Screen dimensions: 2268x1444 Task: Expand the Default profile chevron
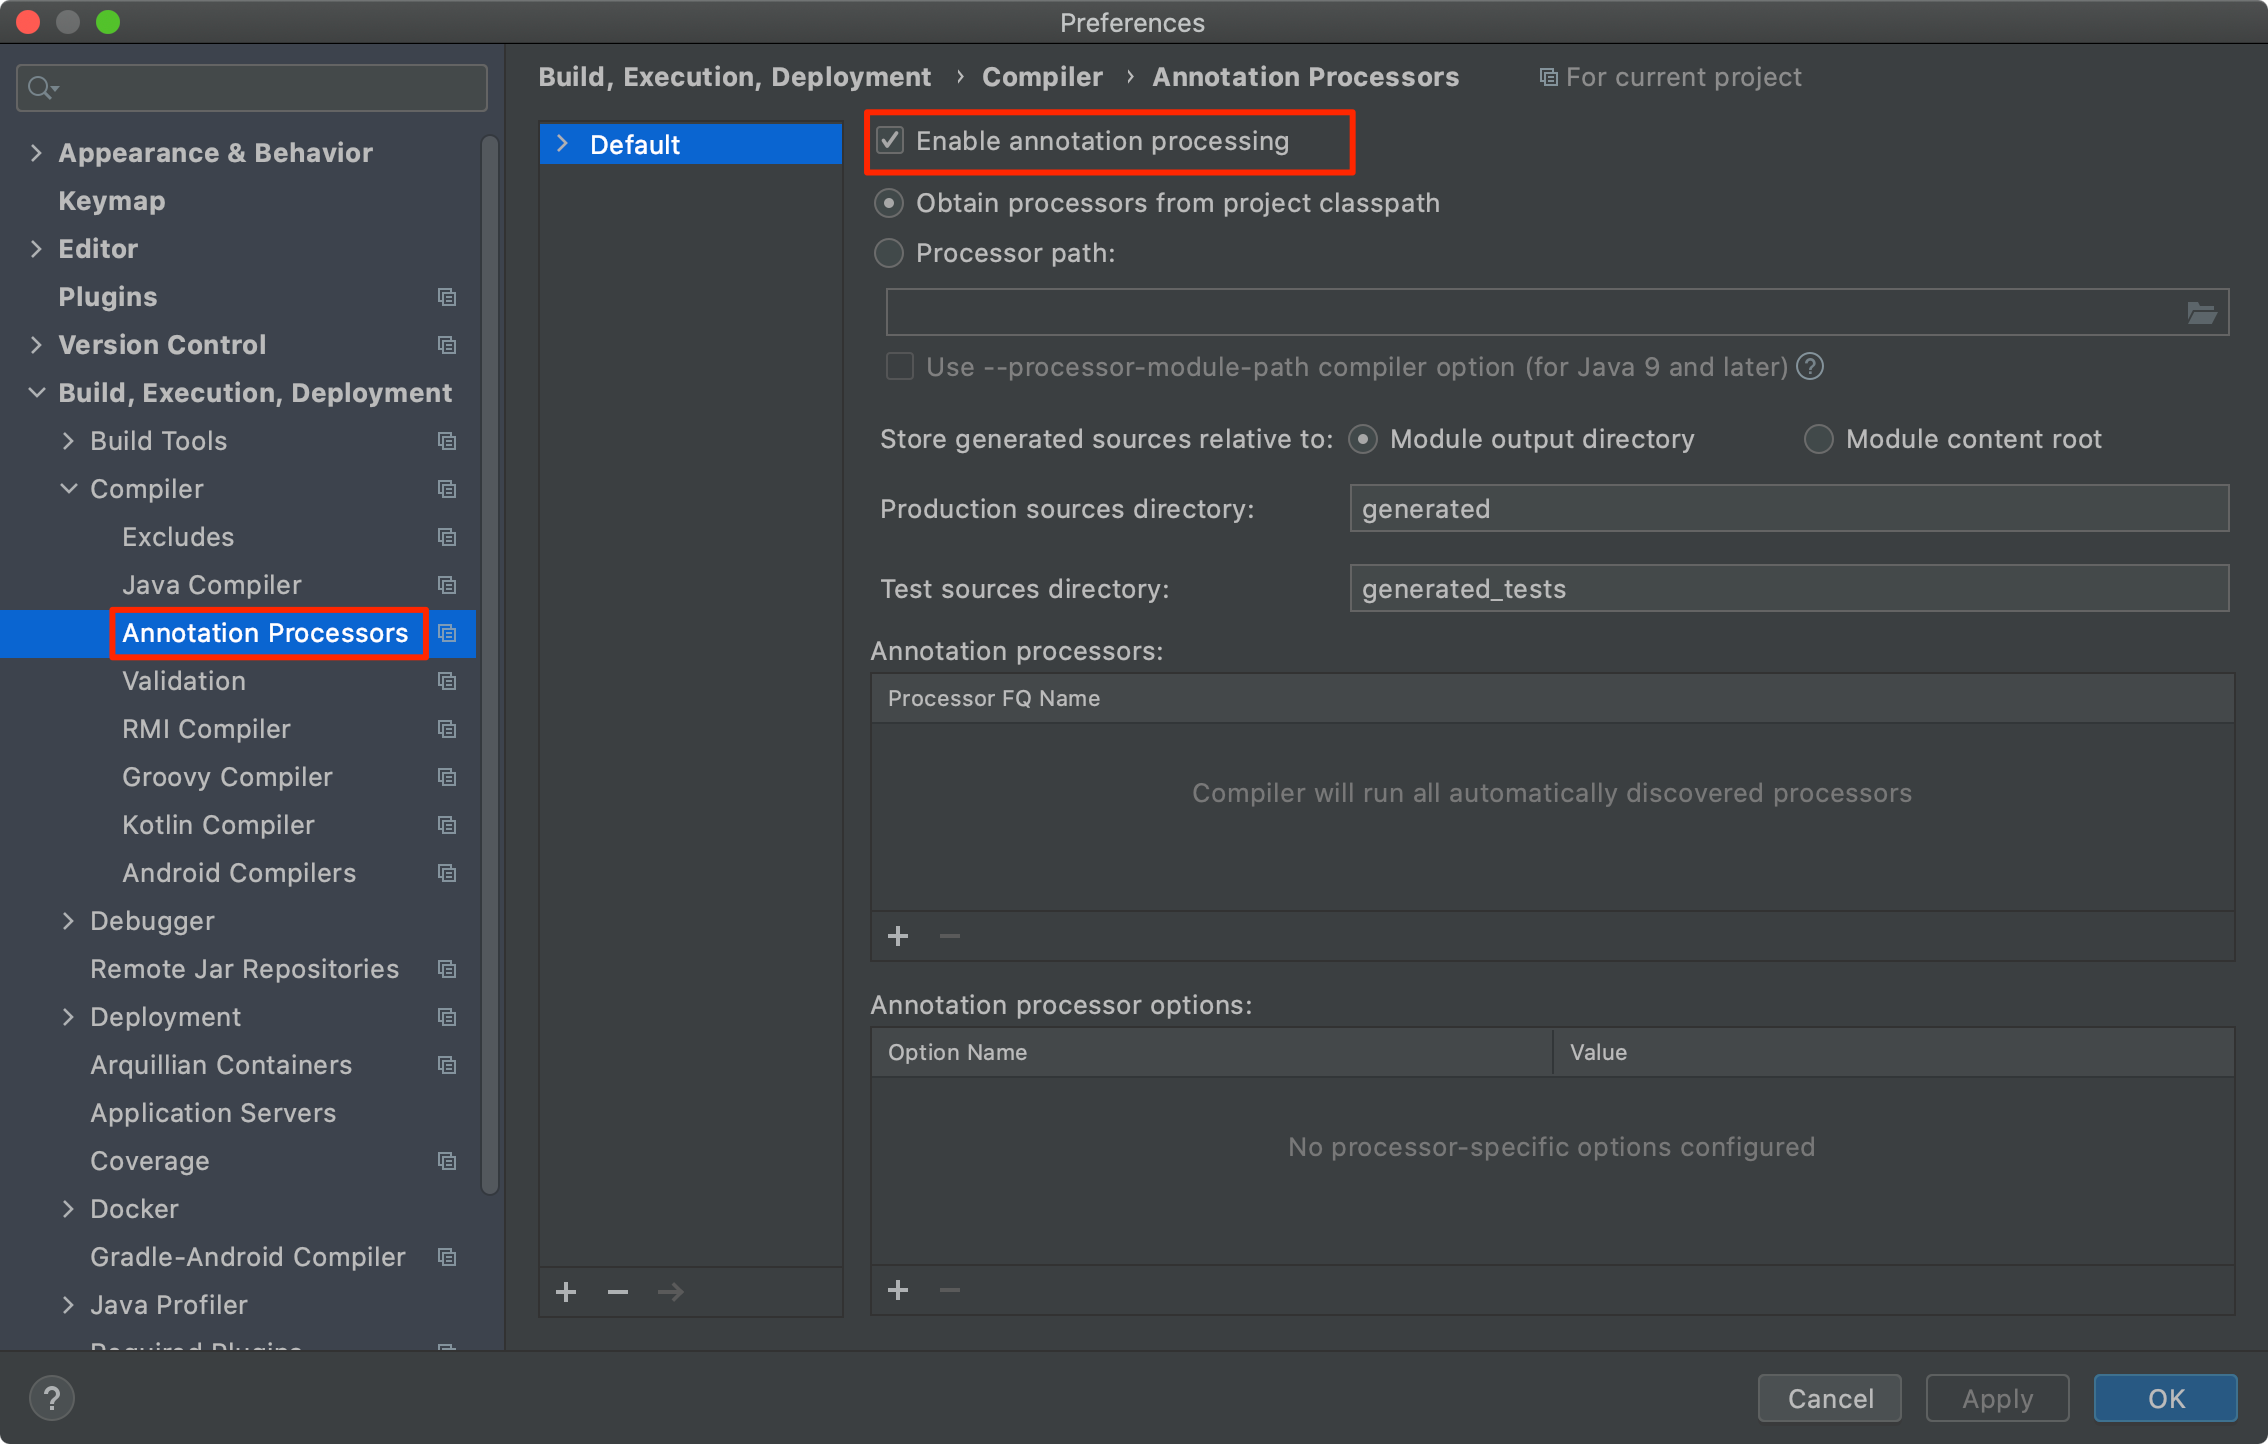coord(563,144)
